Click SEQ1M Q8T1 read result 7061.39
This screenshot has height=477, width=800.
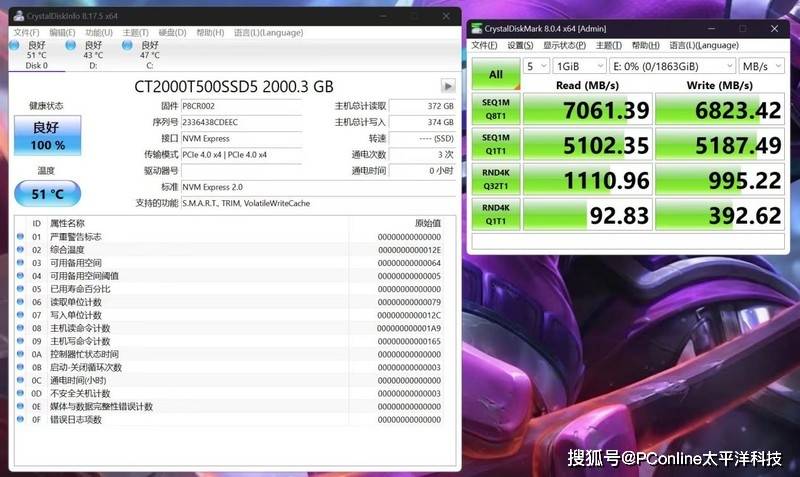[x=588, y=109]
